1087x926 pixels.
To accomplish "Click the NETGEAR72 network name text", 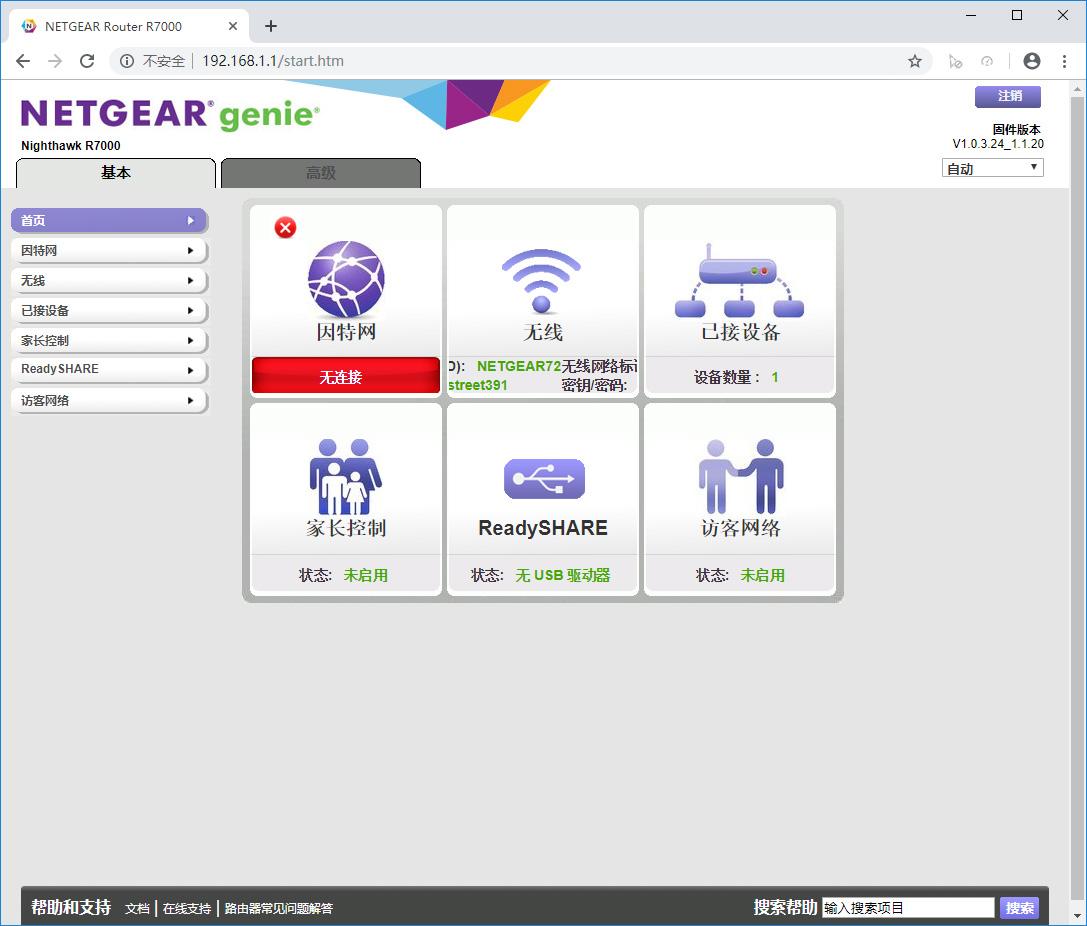I will 519,366.
